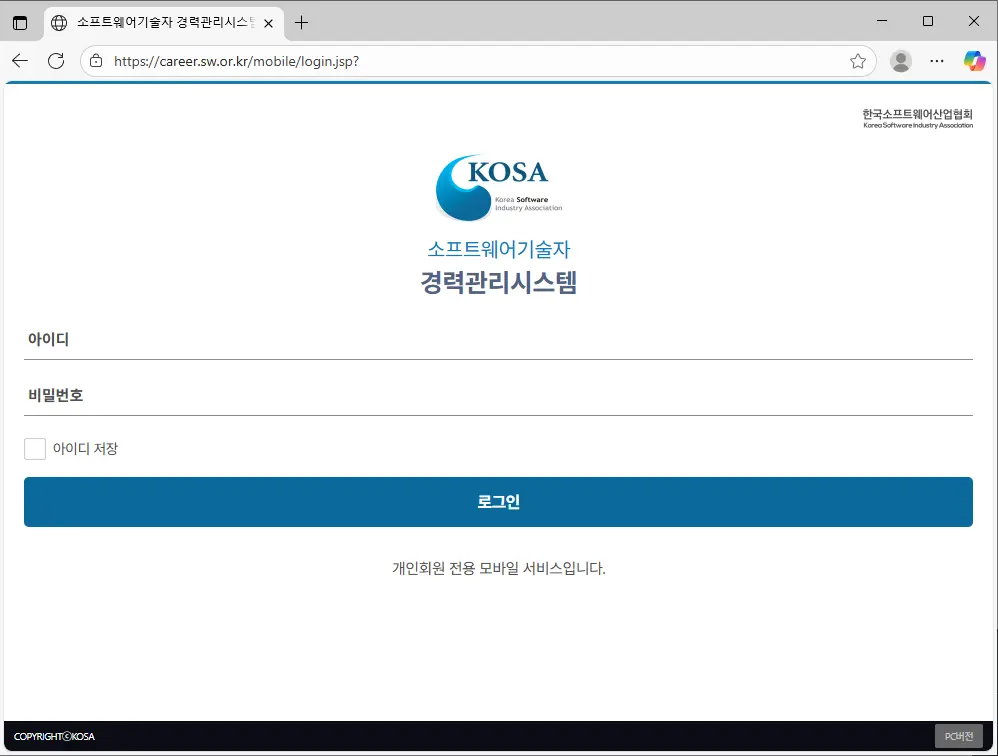Click the workspaces icon left of the tab
The height and width of the screenshot is (756, 998).
[x=21, y=21]
